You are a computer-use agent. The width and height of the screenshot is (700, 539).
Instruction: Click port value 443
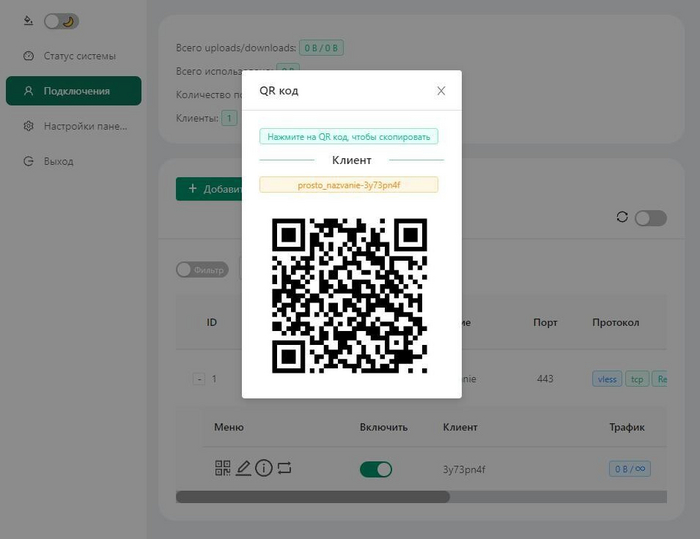(x=545, y=379)
